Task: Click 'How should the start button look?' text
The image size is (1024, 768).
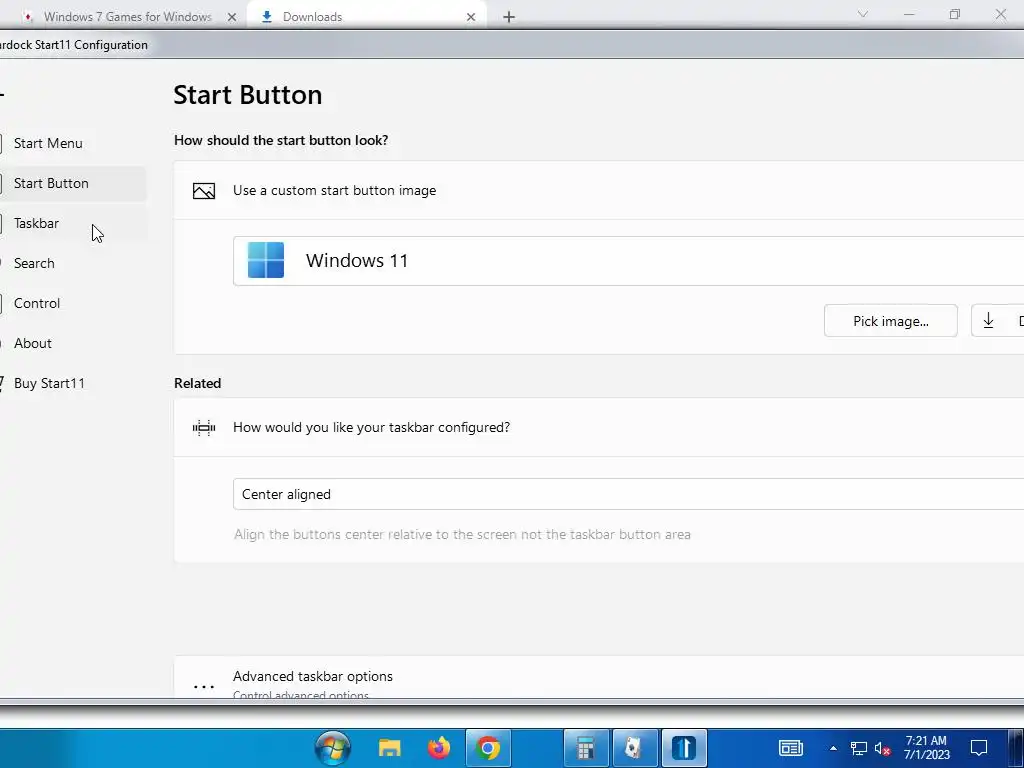Action: point(281,140)
